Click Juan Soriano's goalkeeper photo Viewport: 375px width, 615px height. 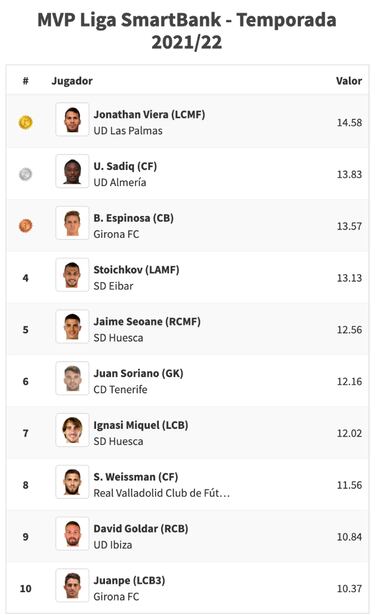(72, 378)
